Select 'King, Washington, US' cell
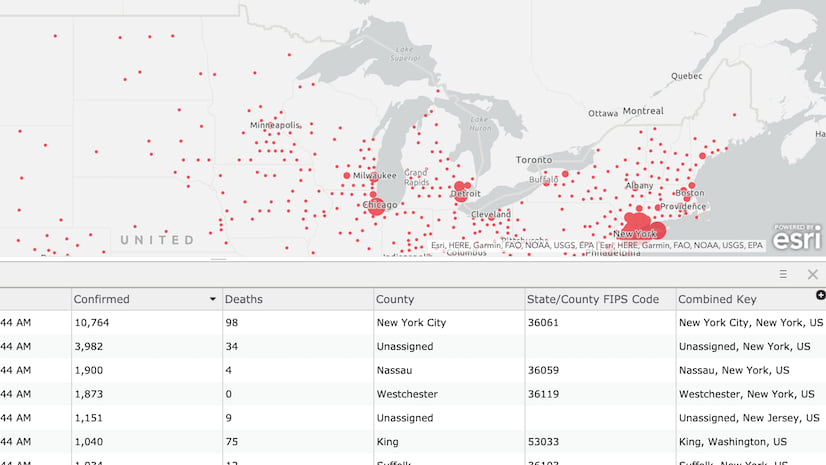This screenshot has height=465, width=826. pos(751,441)
